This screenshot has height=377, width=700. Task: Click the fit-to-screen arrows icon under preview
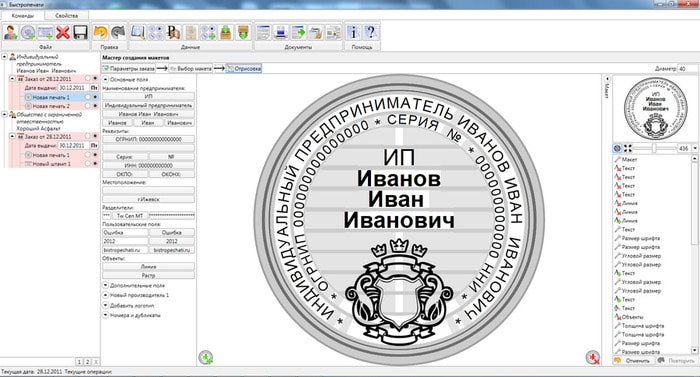point(628,148)
